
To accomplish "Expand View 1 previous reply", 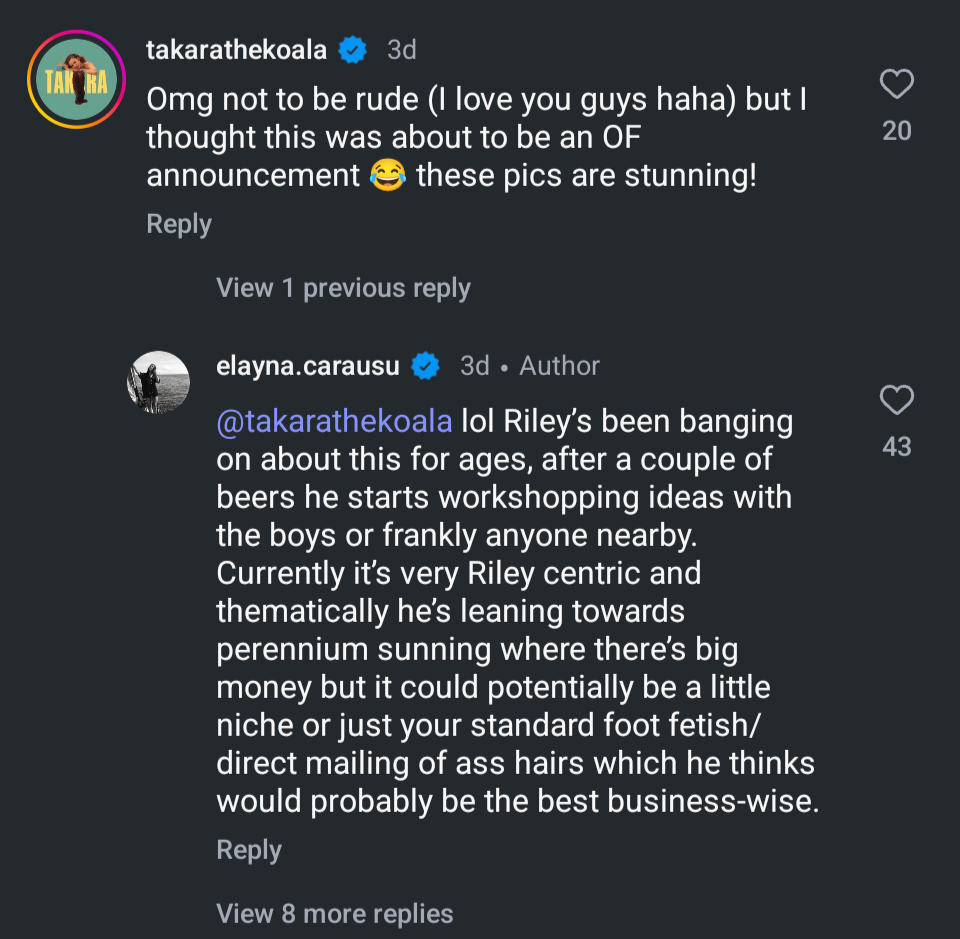I will 343,289.
